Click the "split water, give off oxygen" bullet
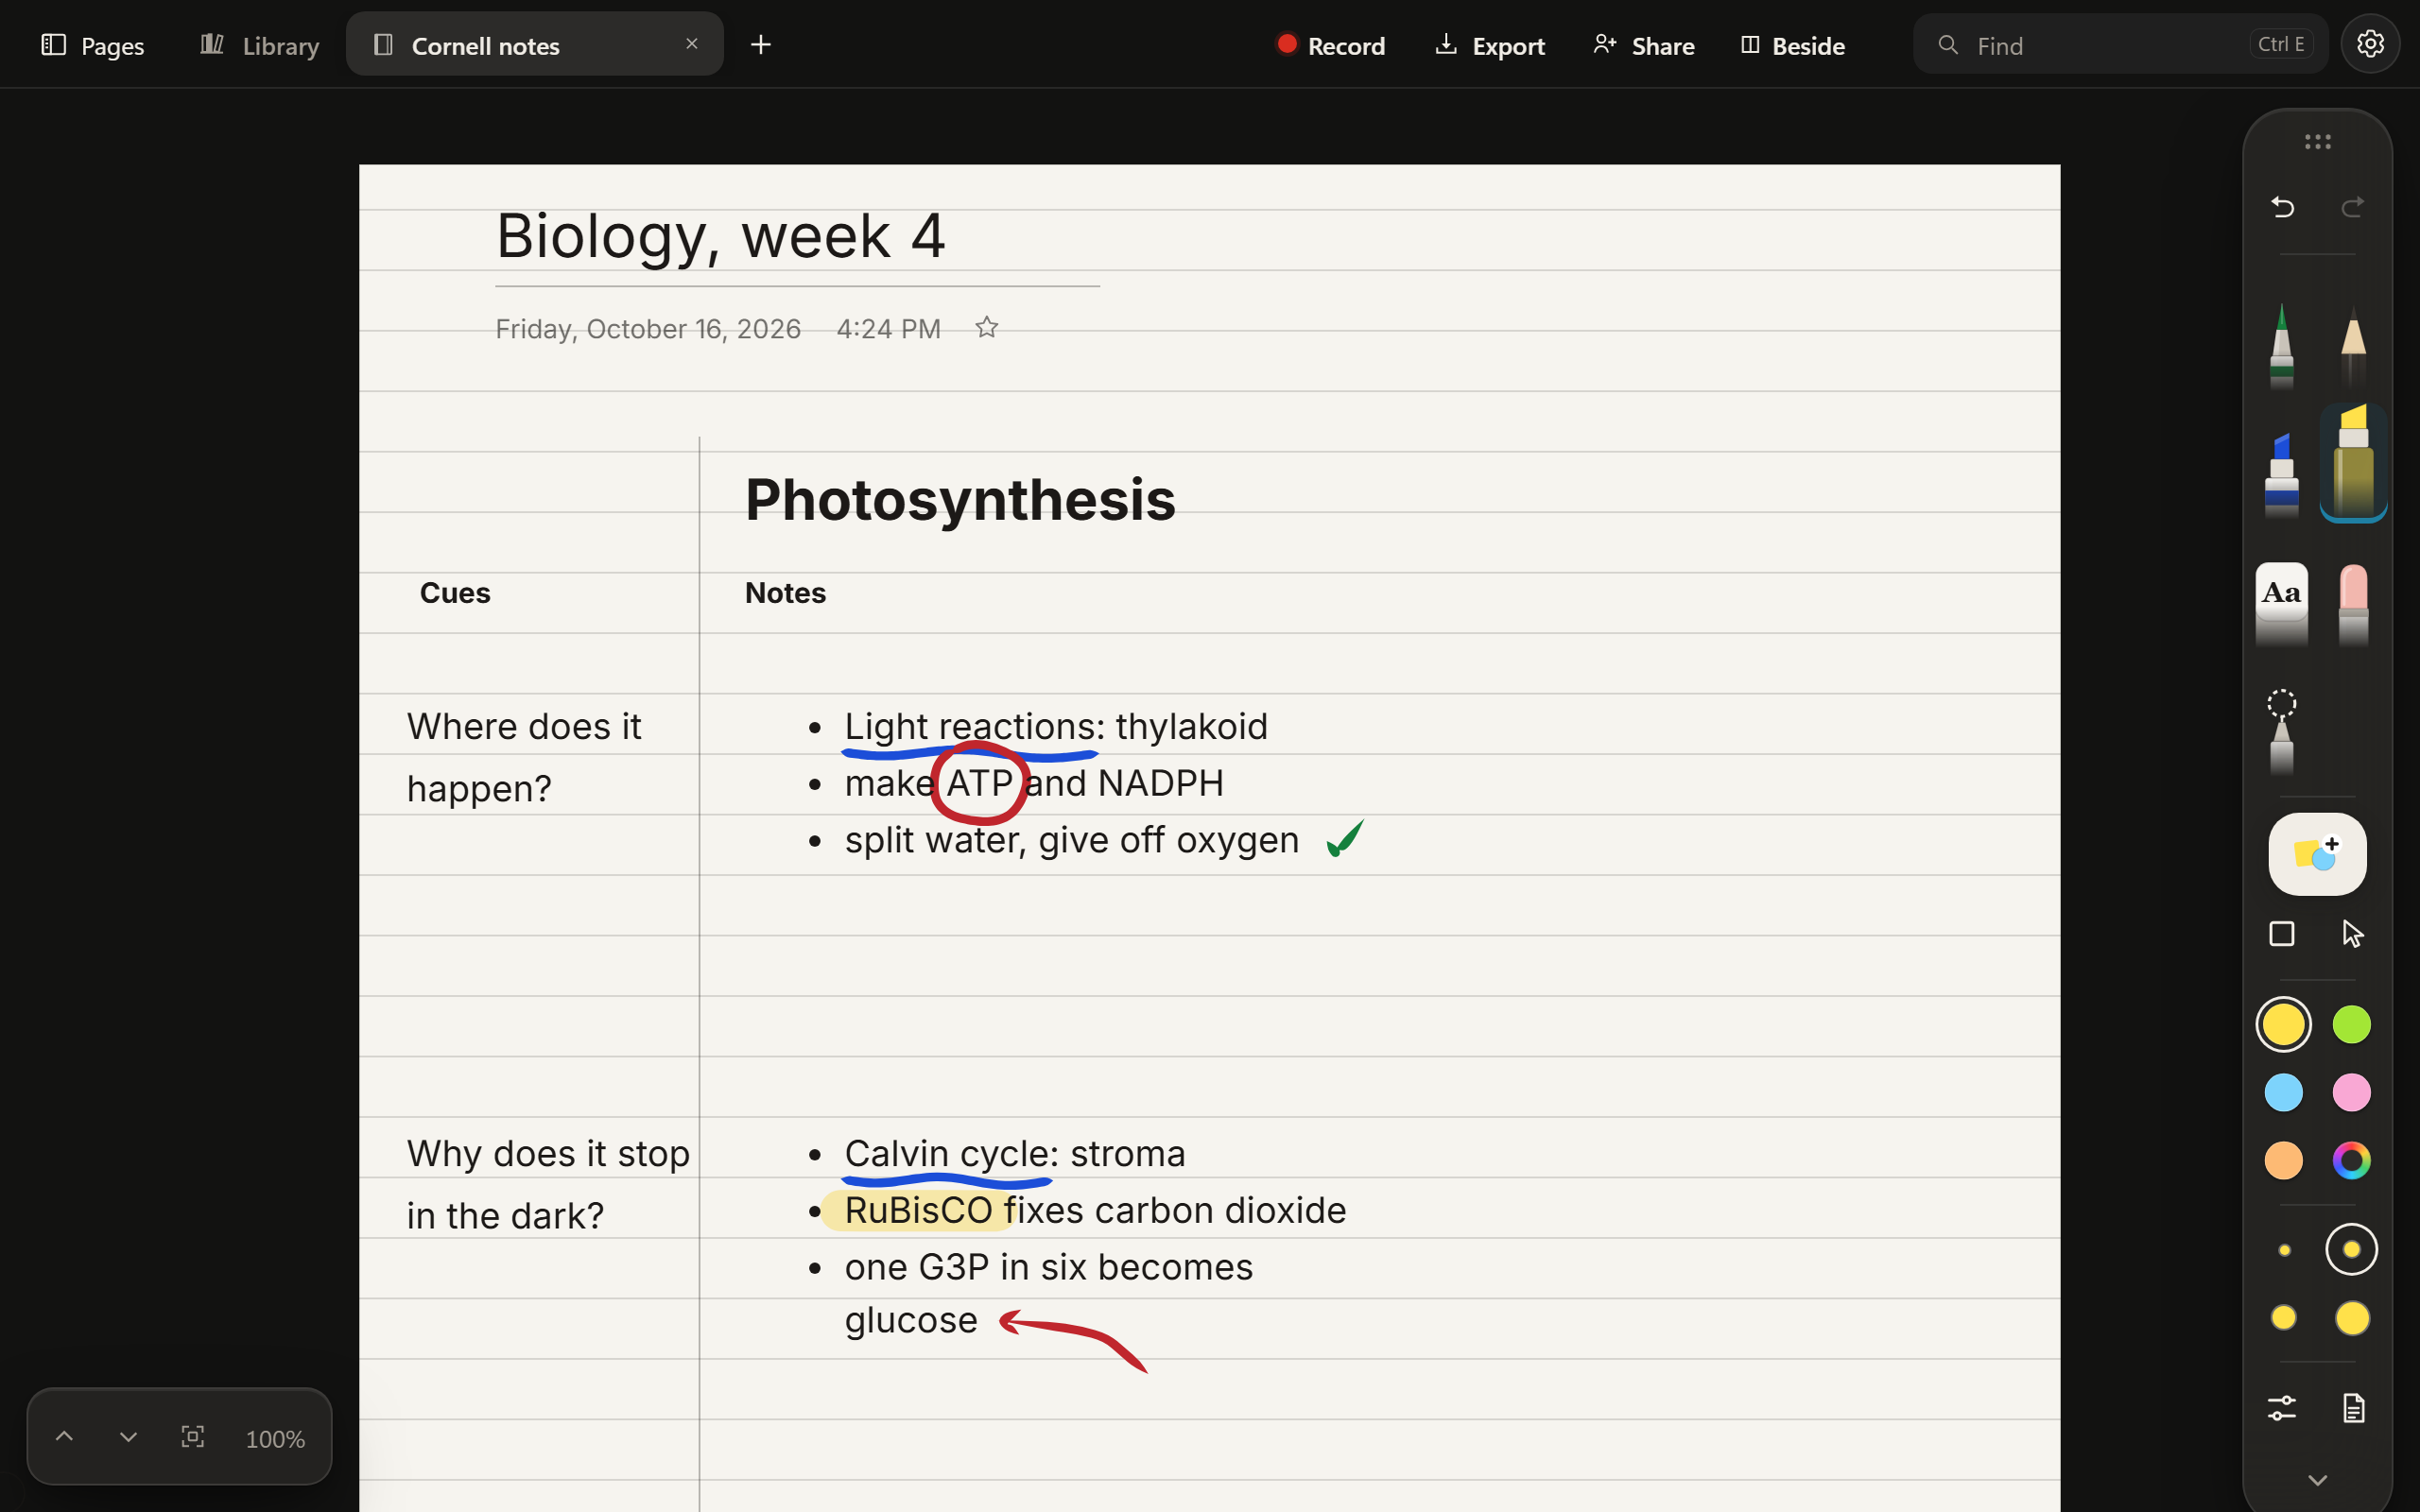Screen dimensions: 2420x1512 [1072, 841]
